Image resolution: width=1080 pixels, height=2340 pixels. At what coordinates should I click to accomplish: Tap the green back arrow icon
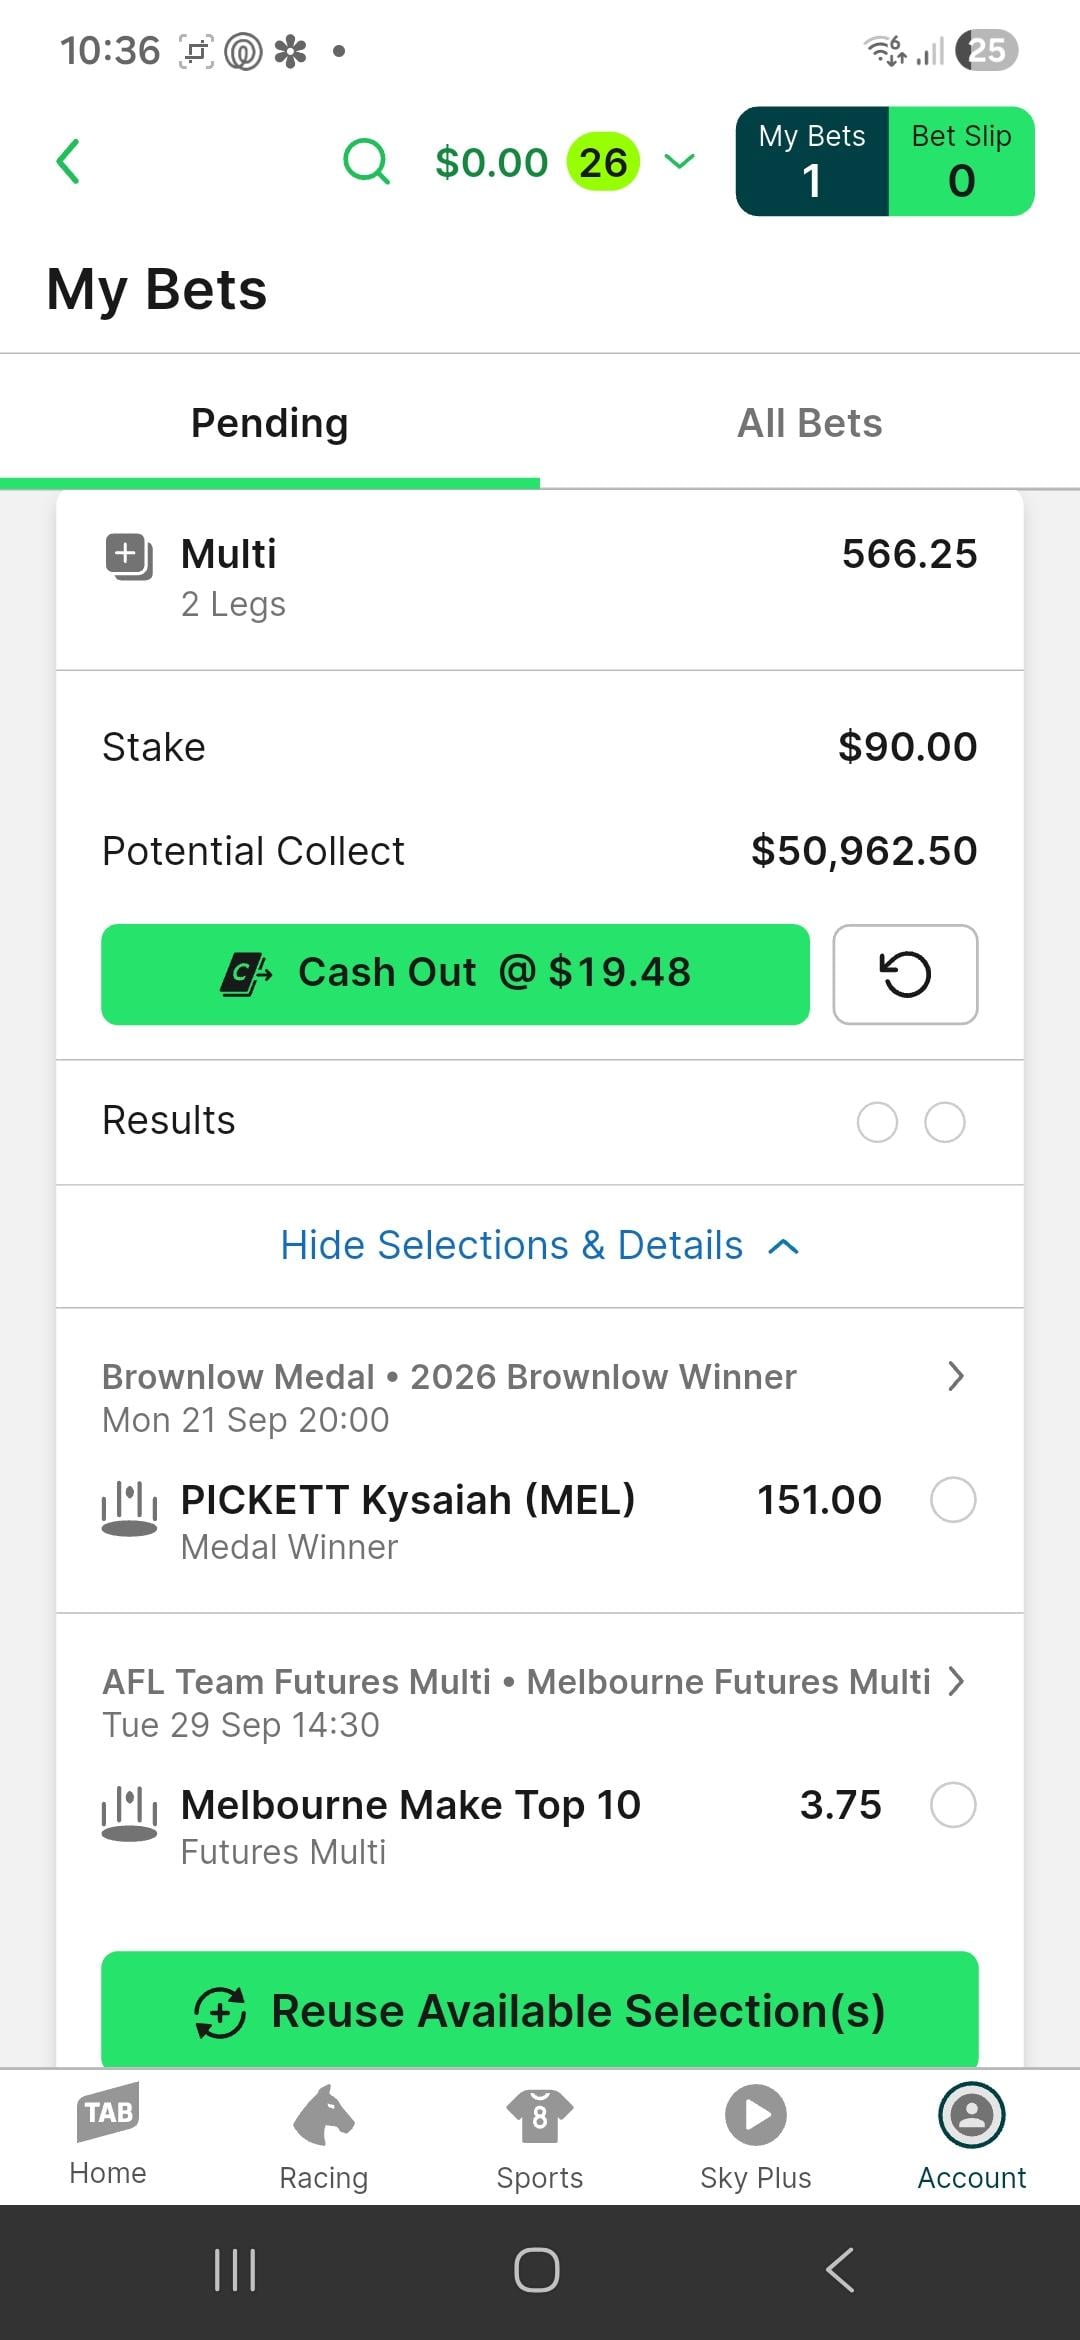tap(68, 162)
